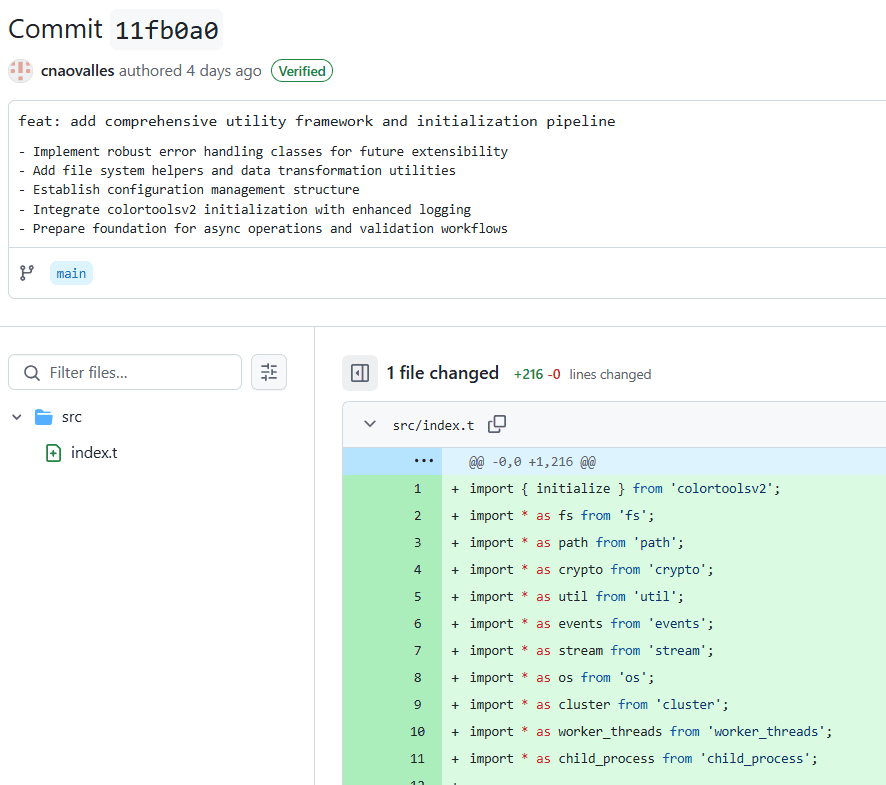The image size is (886, 785).
Task: Click the -0 deletions count
Action: pyautogui.click(x=554, y=374)
